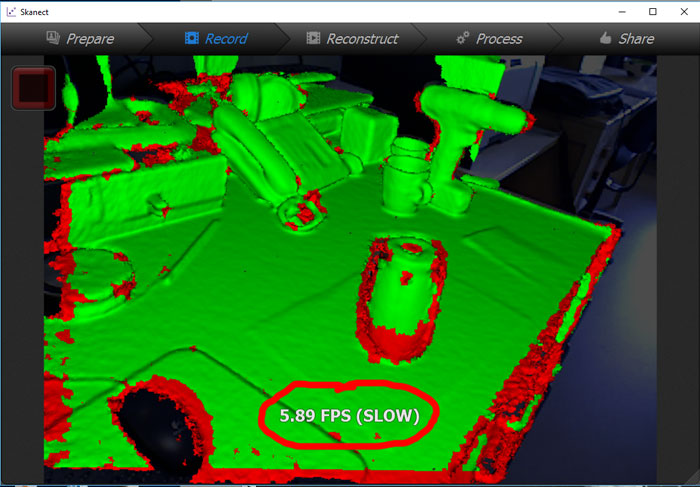Click the Record tab's film icon
This screenshot has height=487, width=700.
(192, 38)
